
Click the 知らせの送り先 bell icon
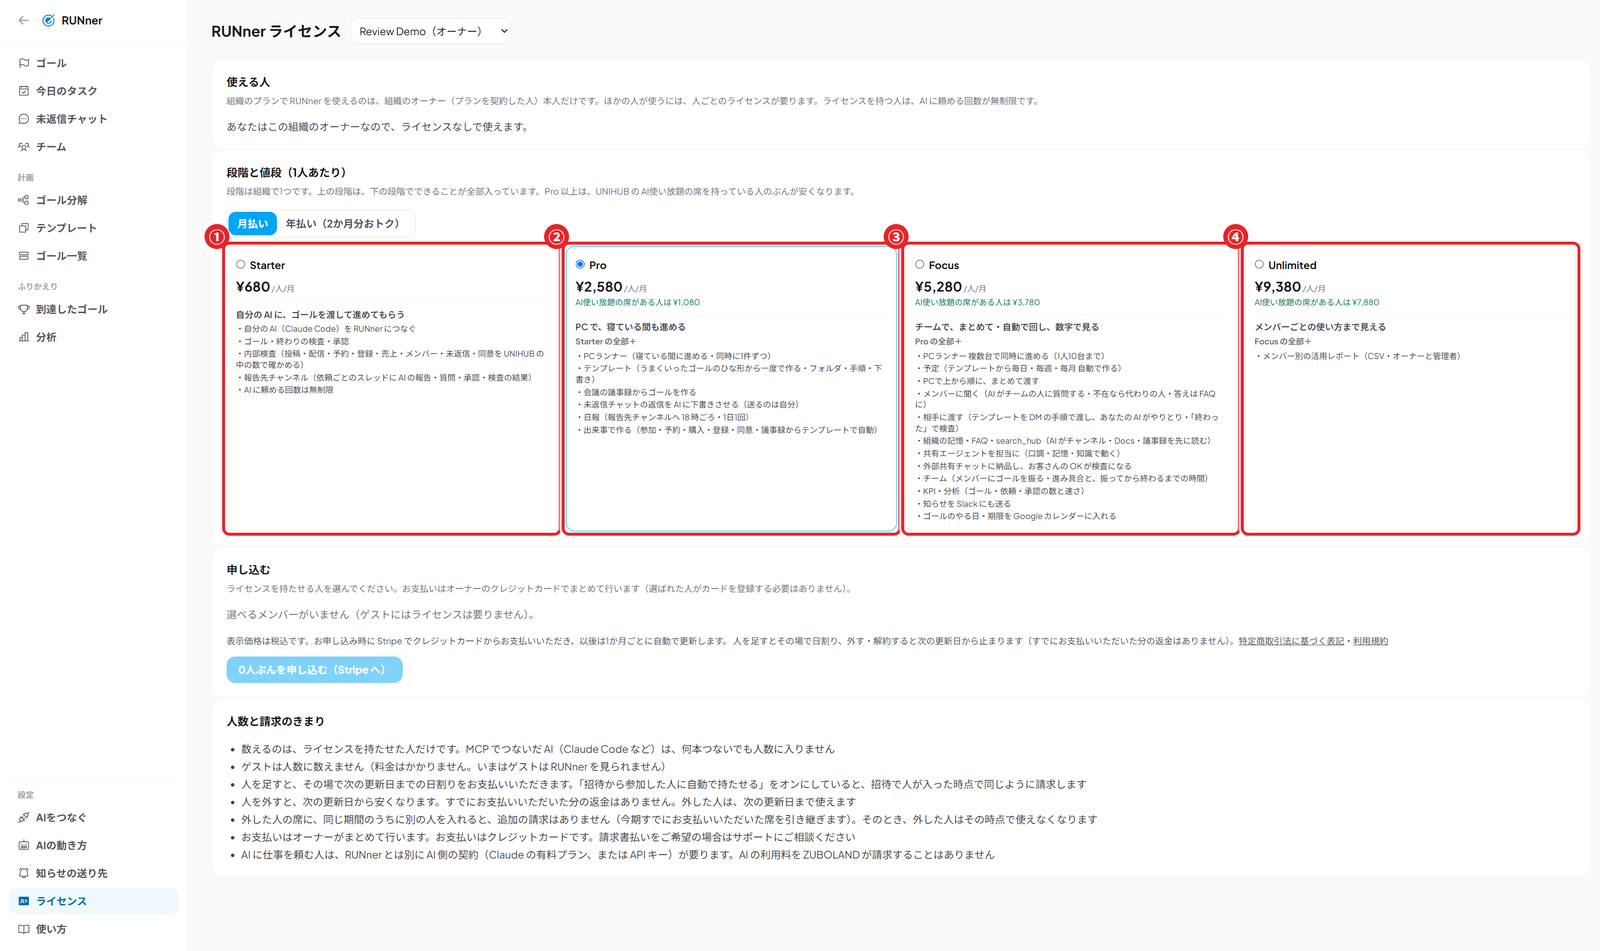(x=24, y=873)
